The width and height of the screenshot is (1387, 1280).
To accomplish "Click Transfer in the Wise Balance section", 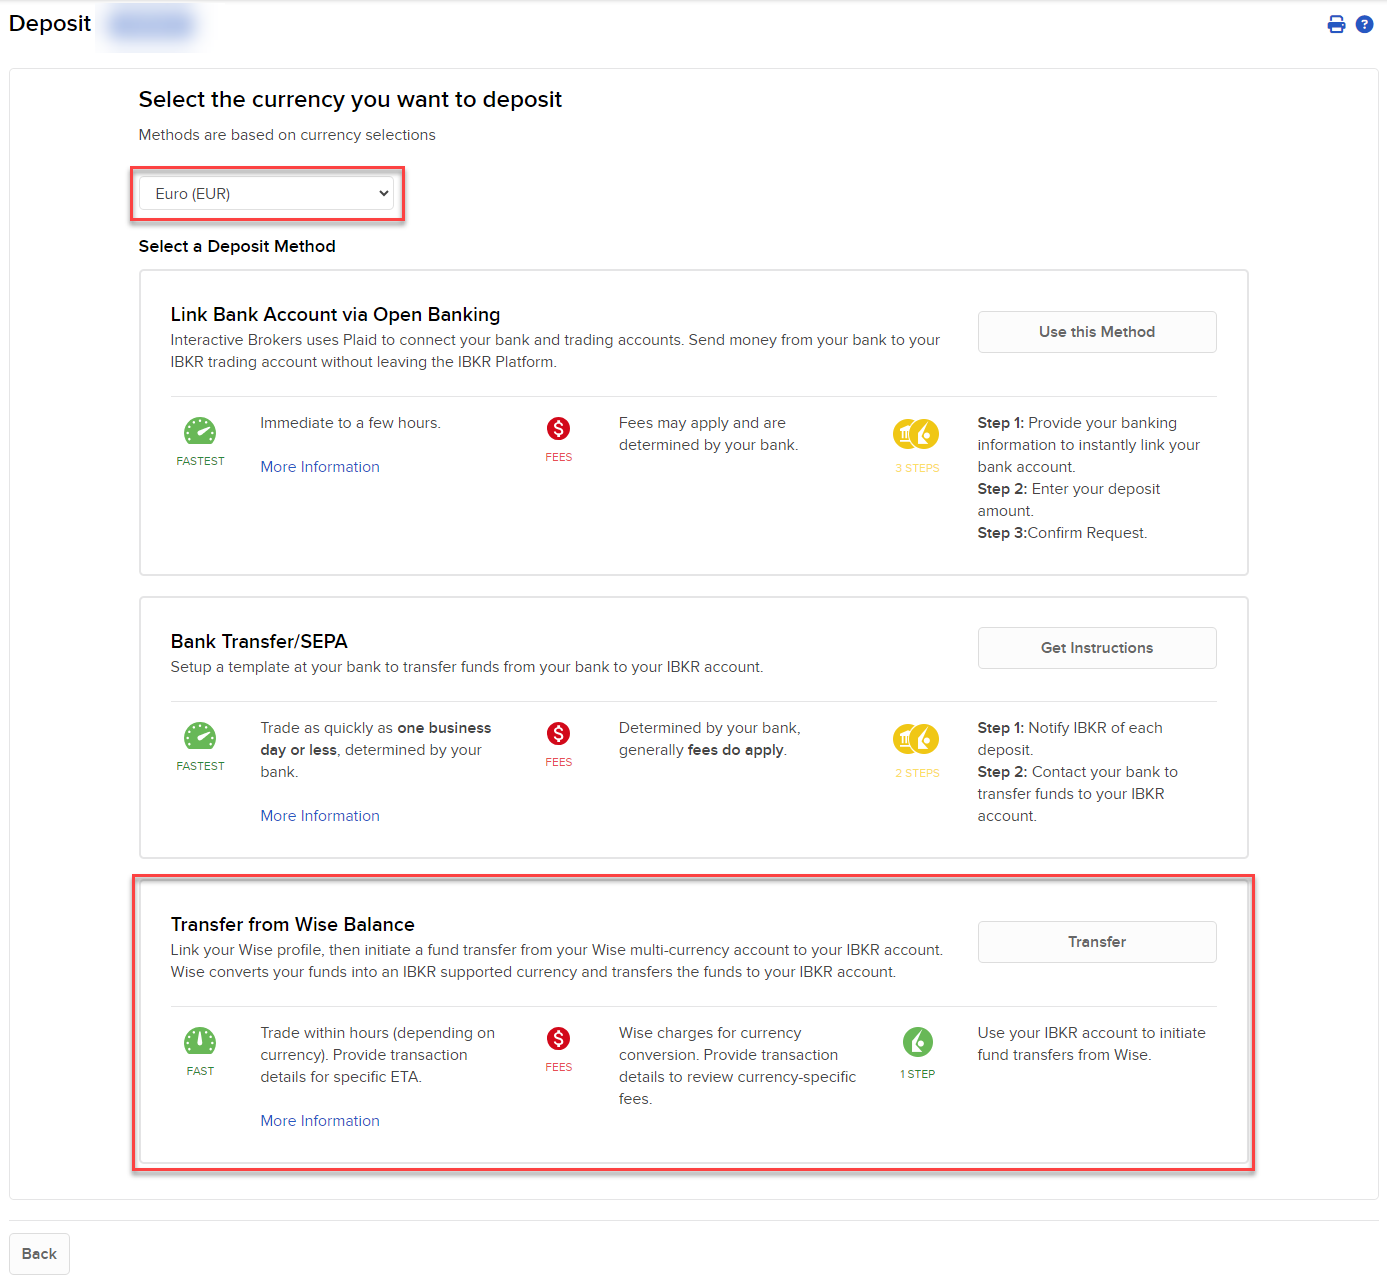I will point(1096,941).
